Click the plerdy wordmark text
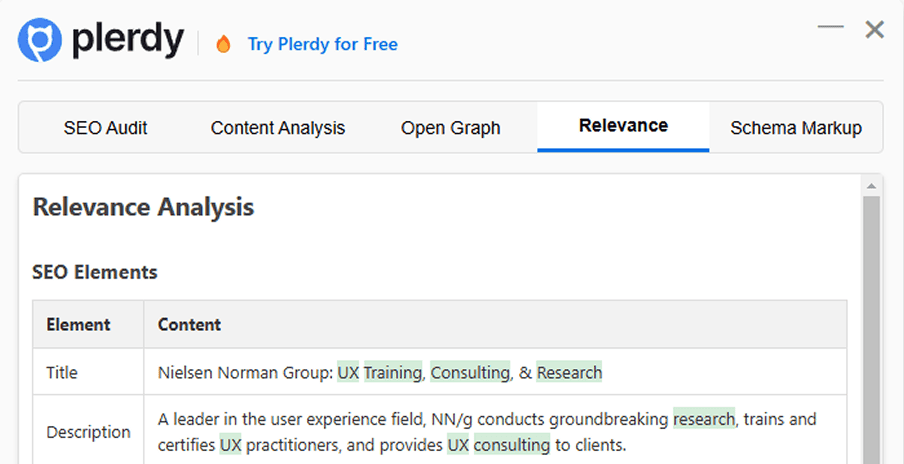 click(128, 41)
